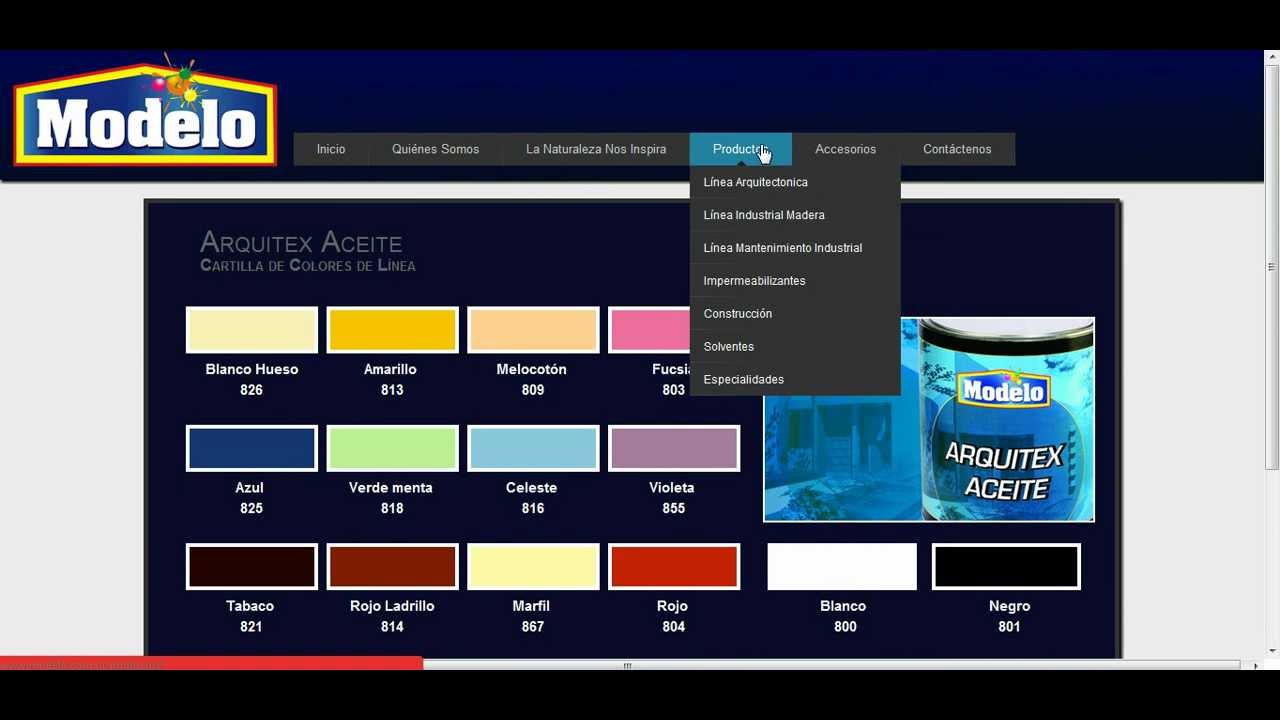Screen dimensions: 1280x720
Task: Click the 'Rojo Ladrillo' label
Action: 392,606
